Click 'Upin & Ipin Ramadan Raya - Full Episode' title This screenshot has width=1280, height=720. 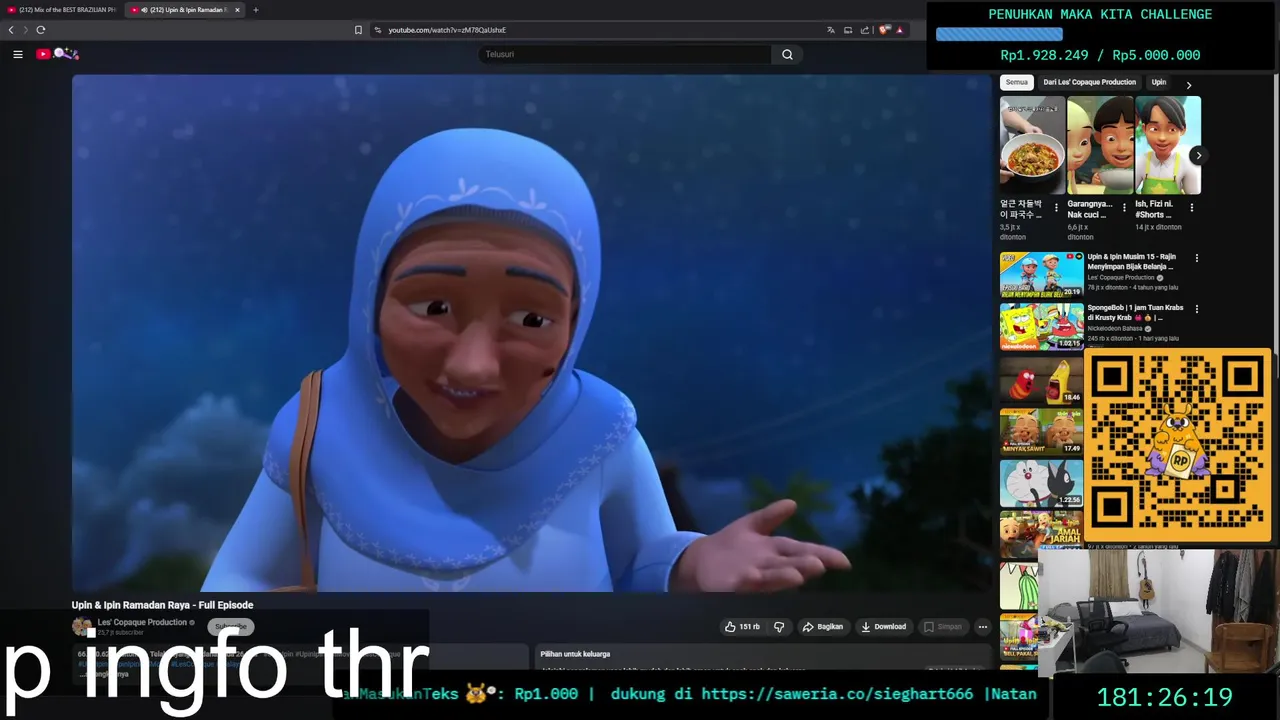coord(162,605)
